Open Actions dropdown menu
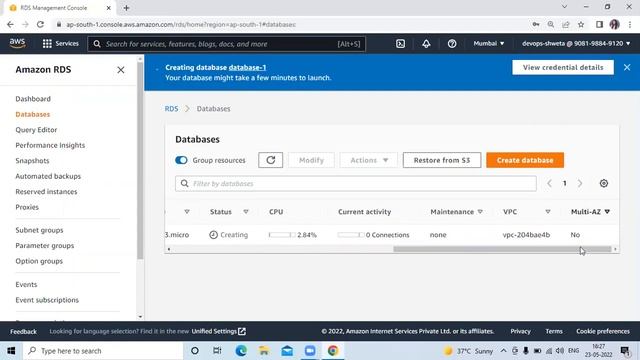Screen dimensions: 640x360 click(369, 160)
